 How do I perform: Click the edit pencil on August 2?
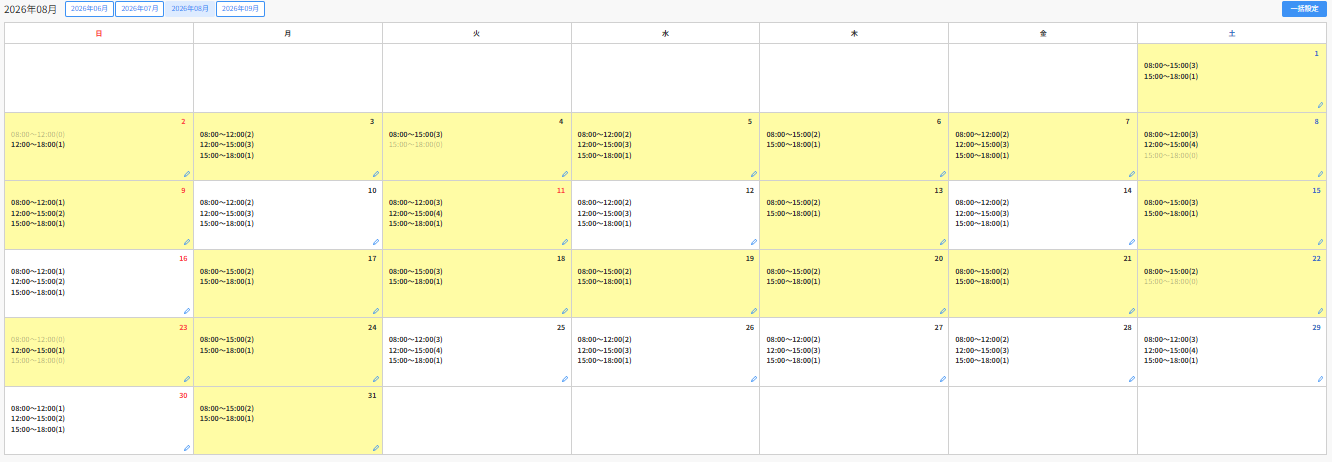pos(187,173)
